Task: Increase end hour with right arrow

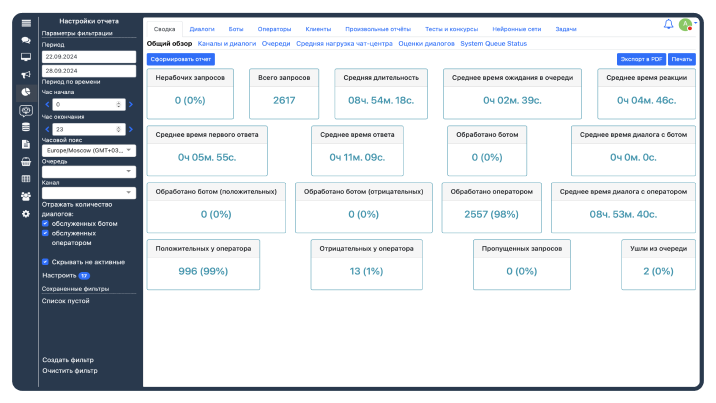Action: click(x=131, y=130)
